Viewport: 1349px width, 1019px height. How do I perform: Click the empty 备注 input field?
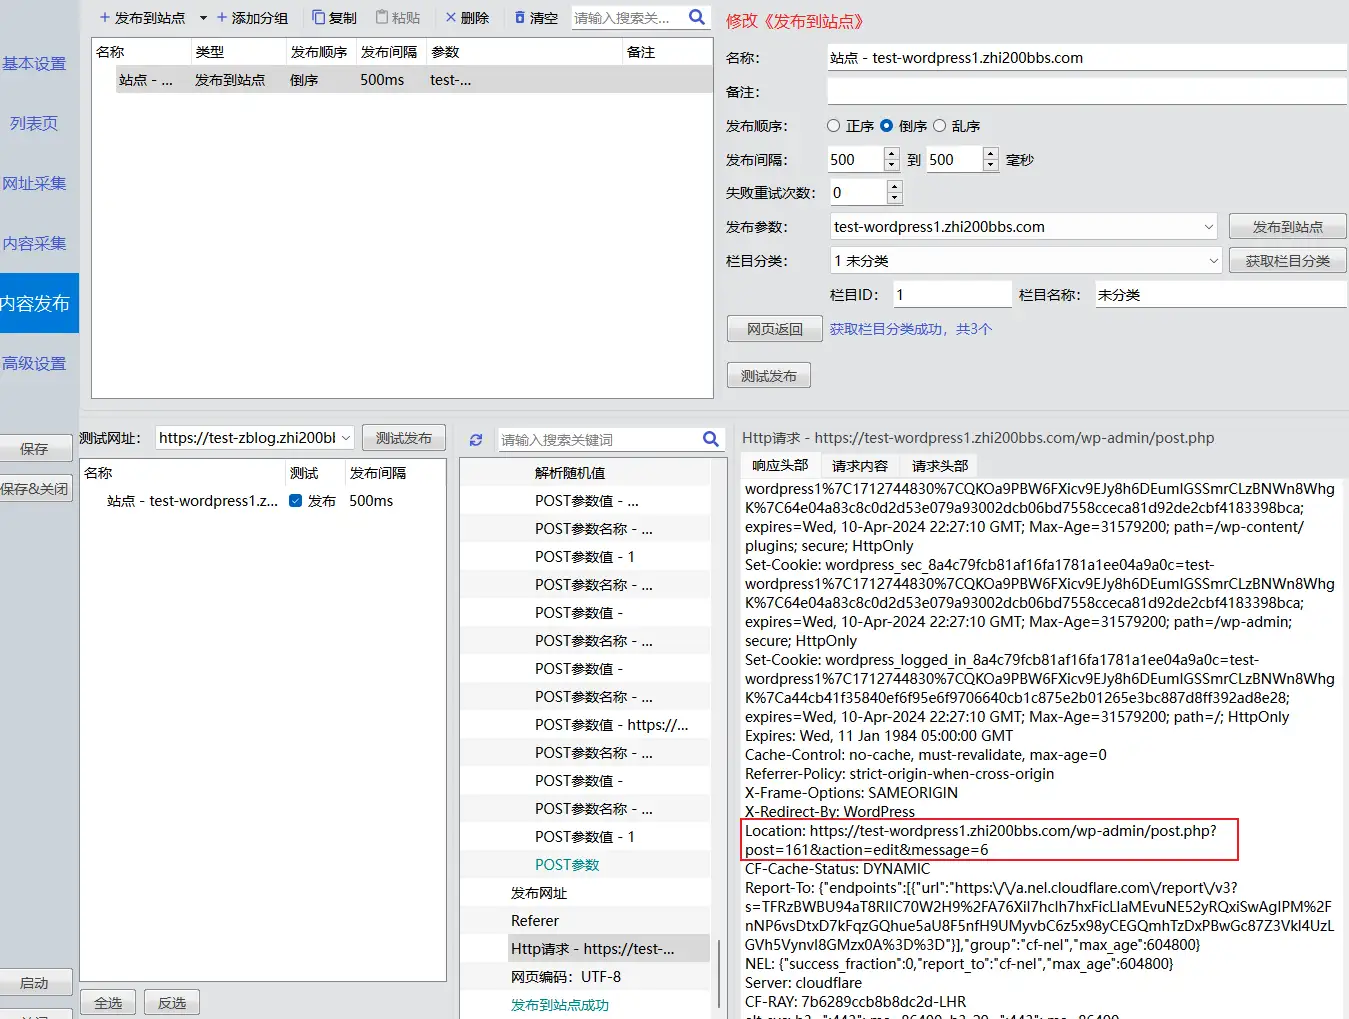tap(1087, 92)
